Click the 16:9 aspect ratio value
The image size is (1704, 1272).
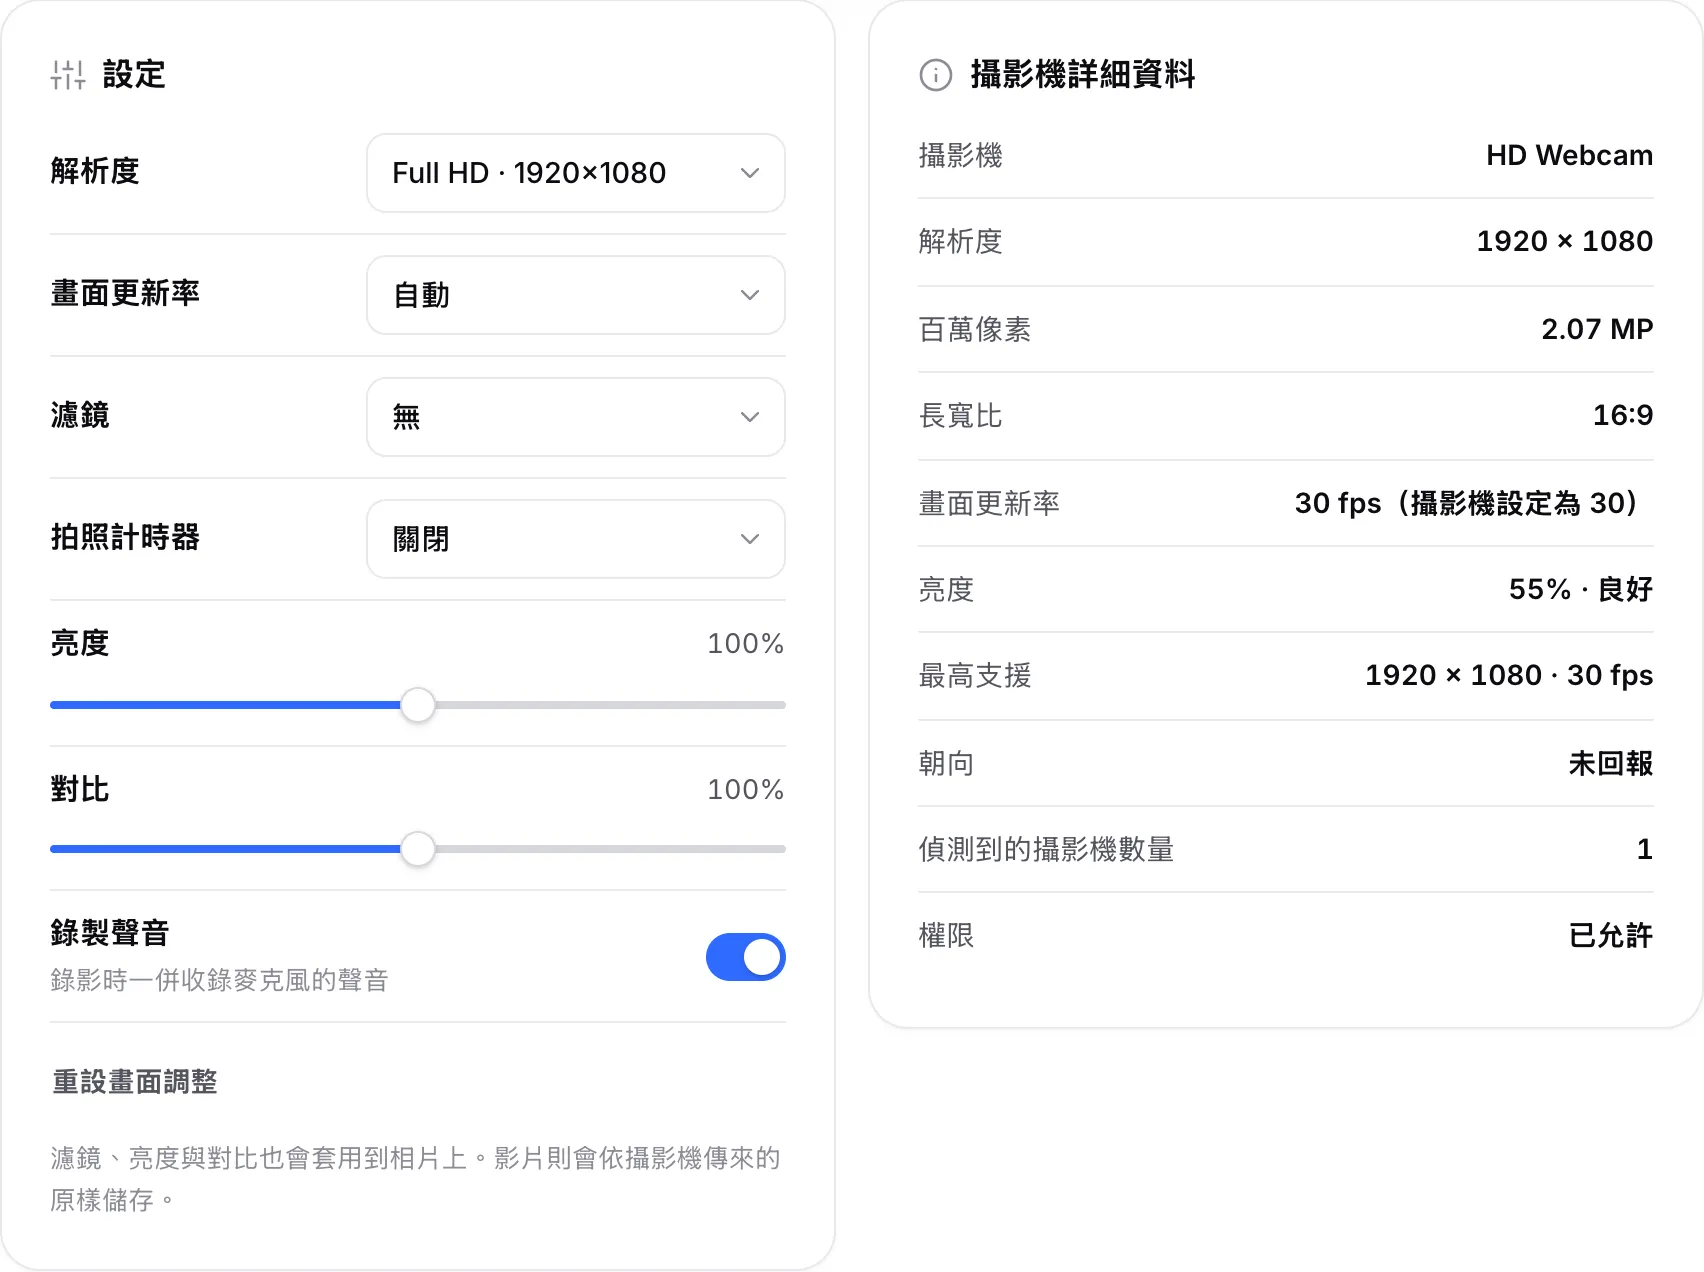(x=1622, y=415)
